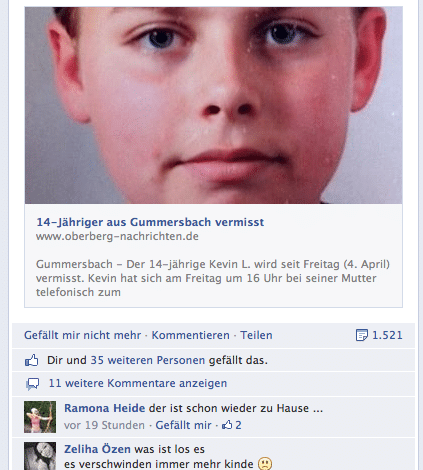
Task: Open Zeliha Özen's profile name link
Action: 97,449
